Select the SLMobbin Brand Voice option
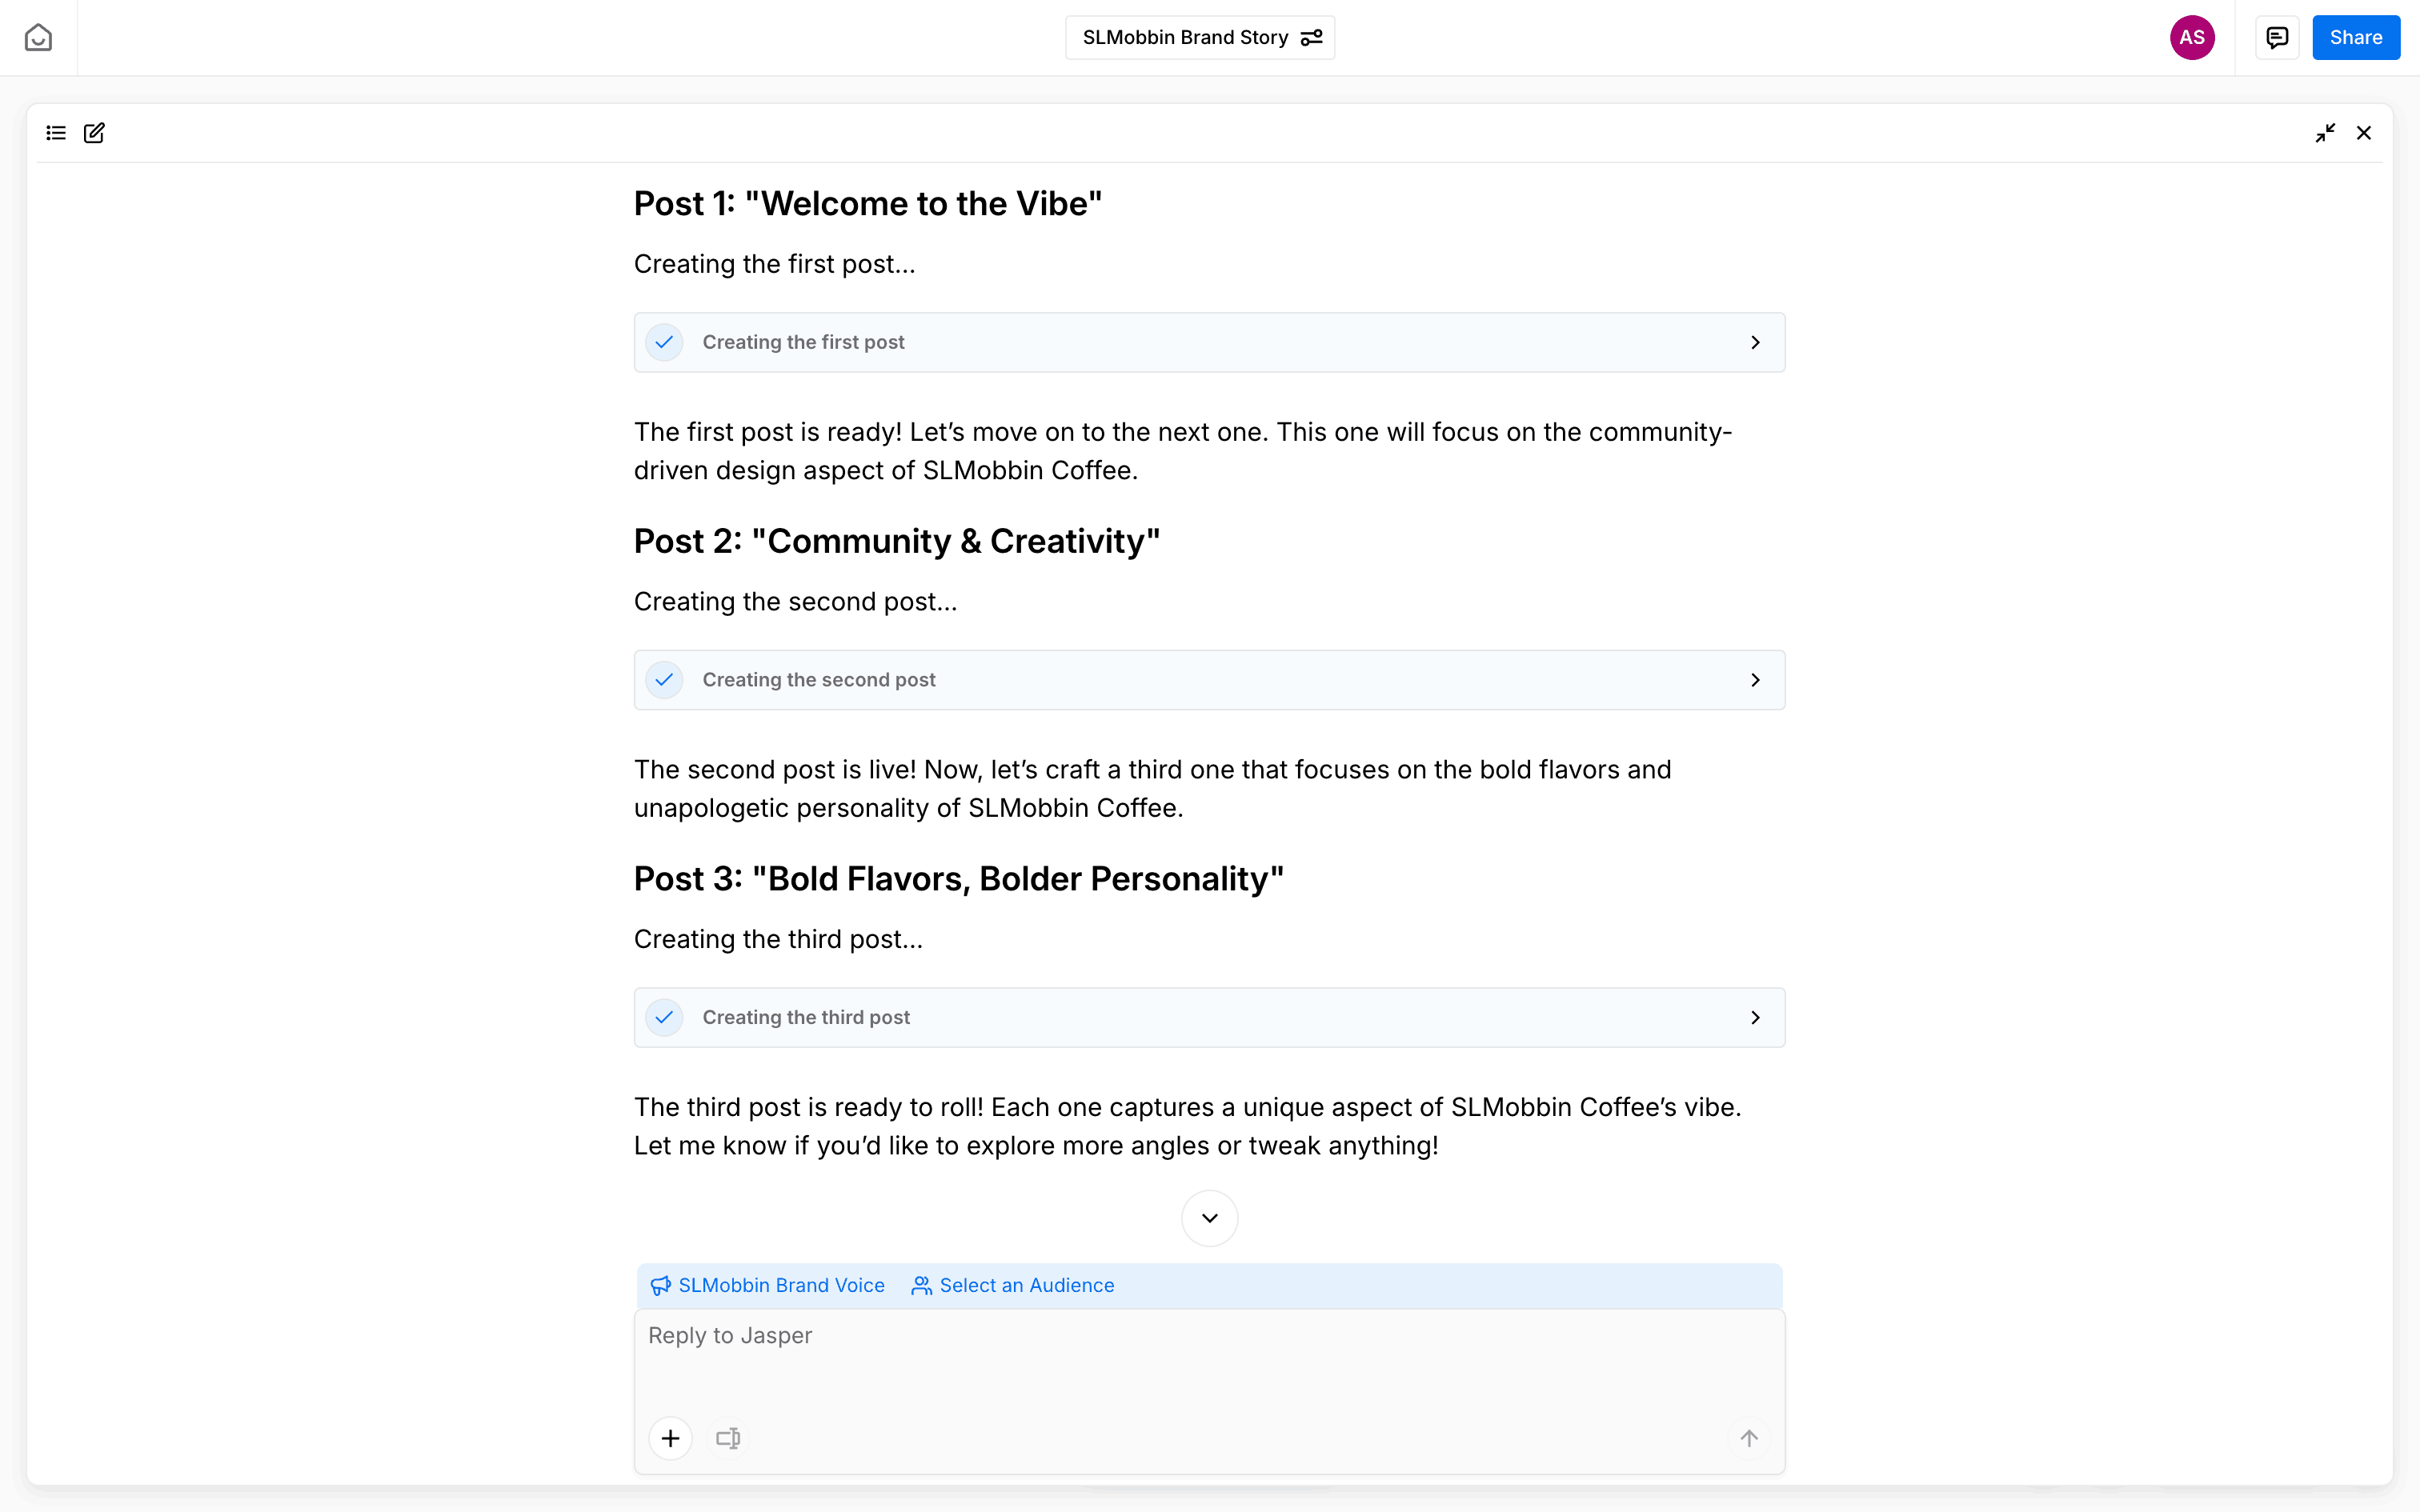The image size is (2420, 1512). click(x=768, y=1285)
